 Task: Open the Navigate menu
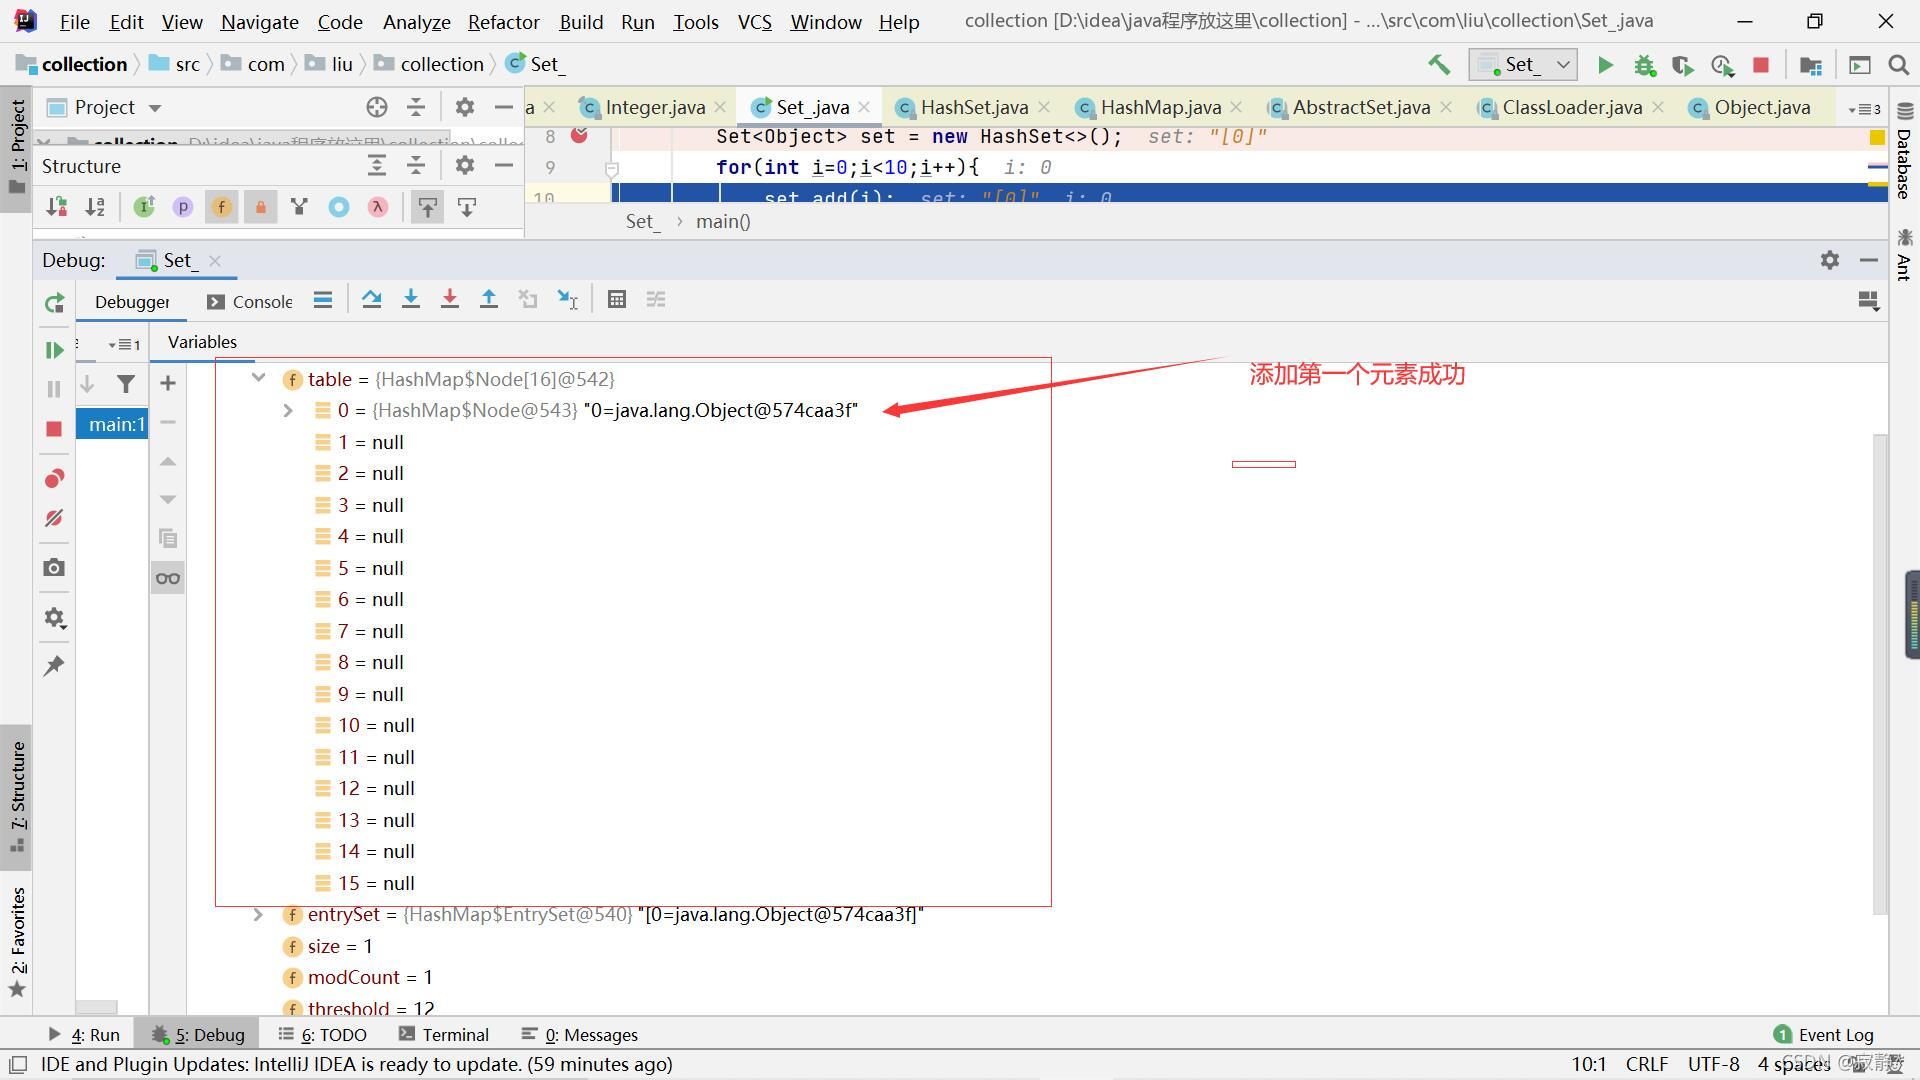[259, 21]
